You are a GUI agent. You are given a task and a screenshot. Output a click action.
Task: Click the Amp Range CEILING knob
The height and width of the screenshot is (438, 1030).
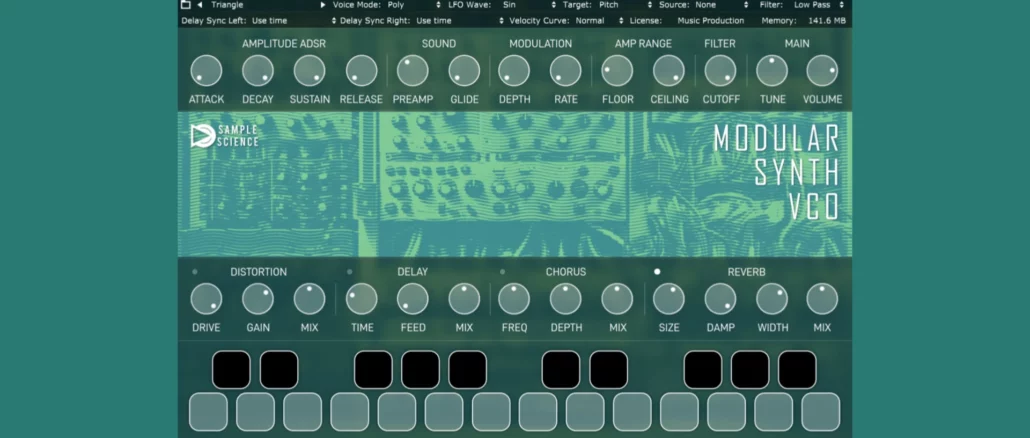click(x=669, y=71)
